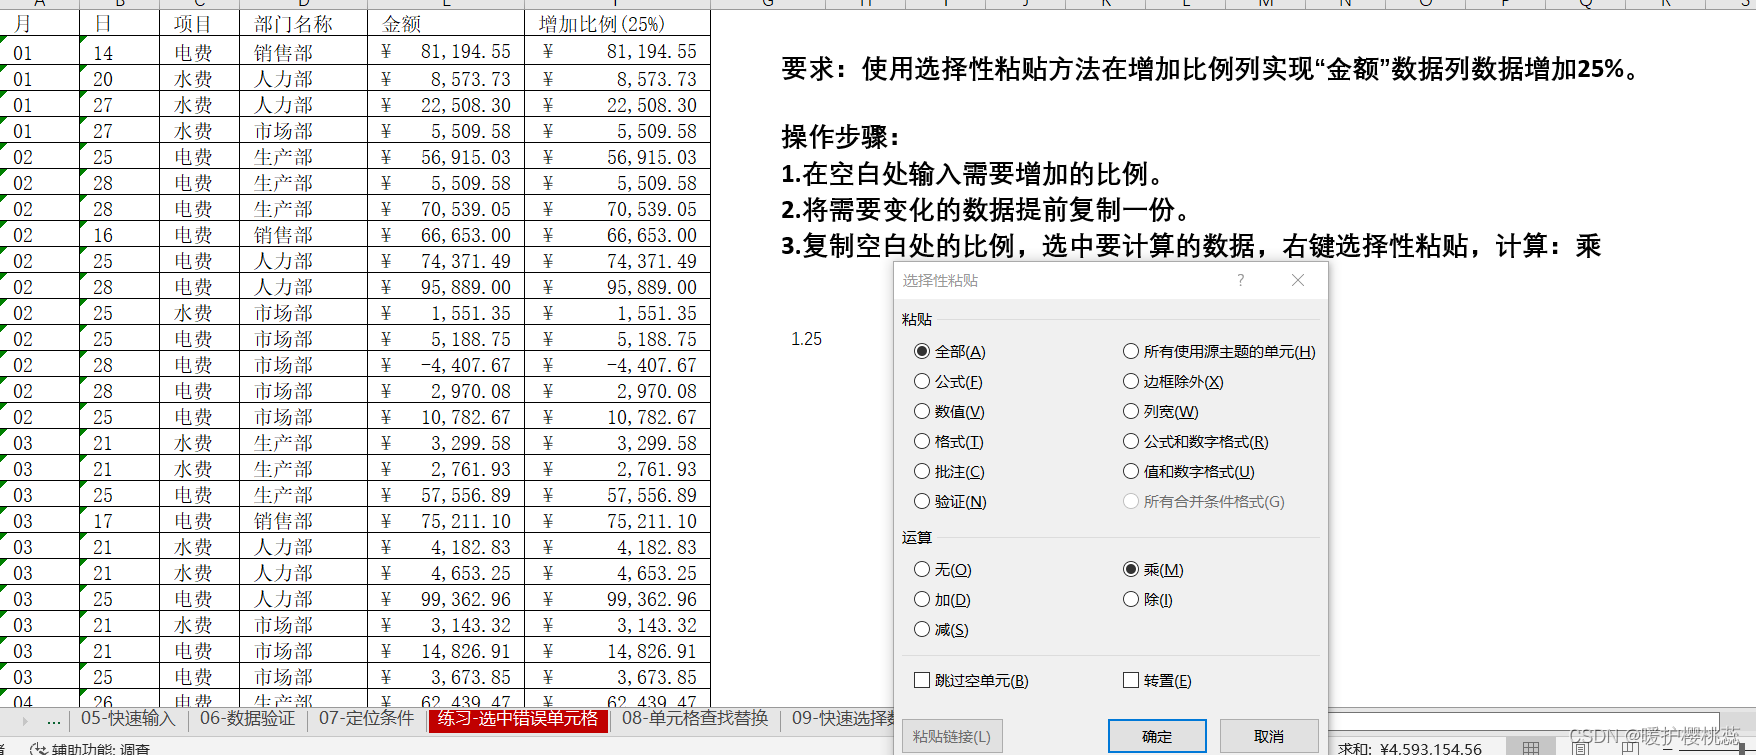
Task: Switch to Page Layout view icon
Action: [x=1580, y=746]
